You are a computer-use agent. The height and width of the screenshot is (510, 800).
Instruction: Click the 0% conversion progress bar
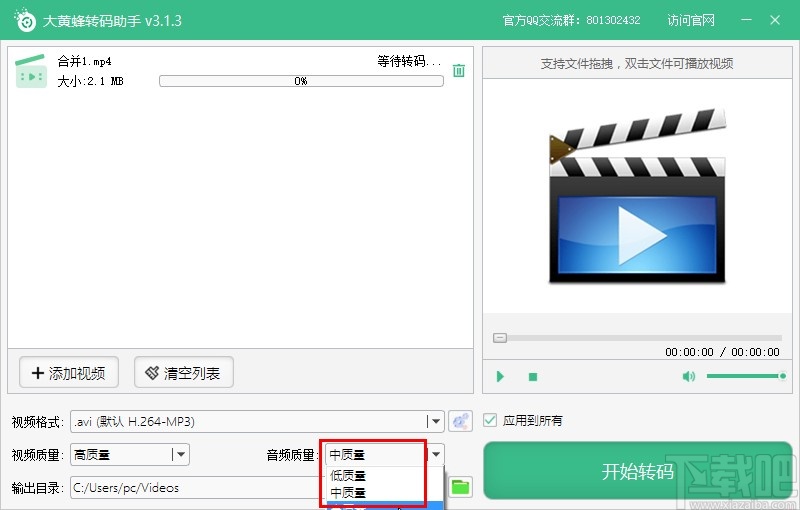(x=301, y=81)
